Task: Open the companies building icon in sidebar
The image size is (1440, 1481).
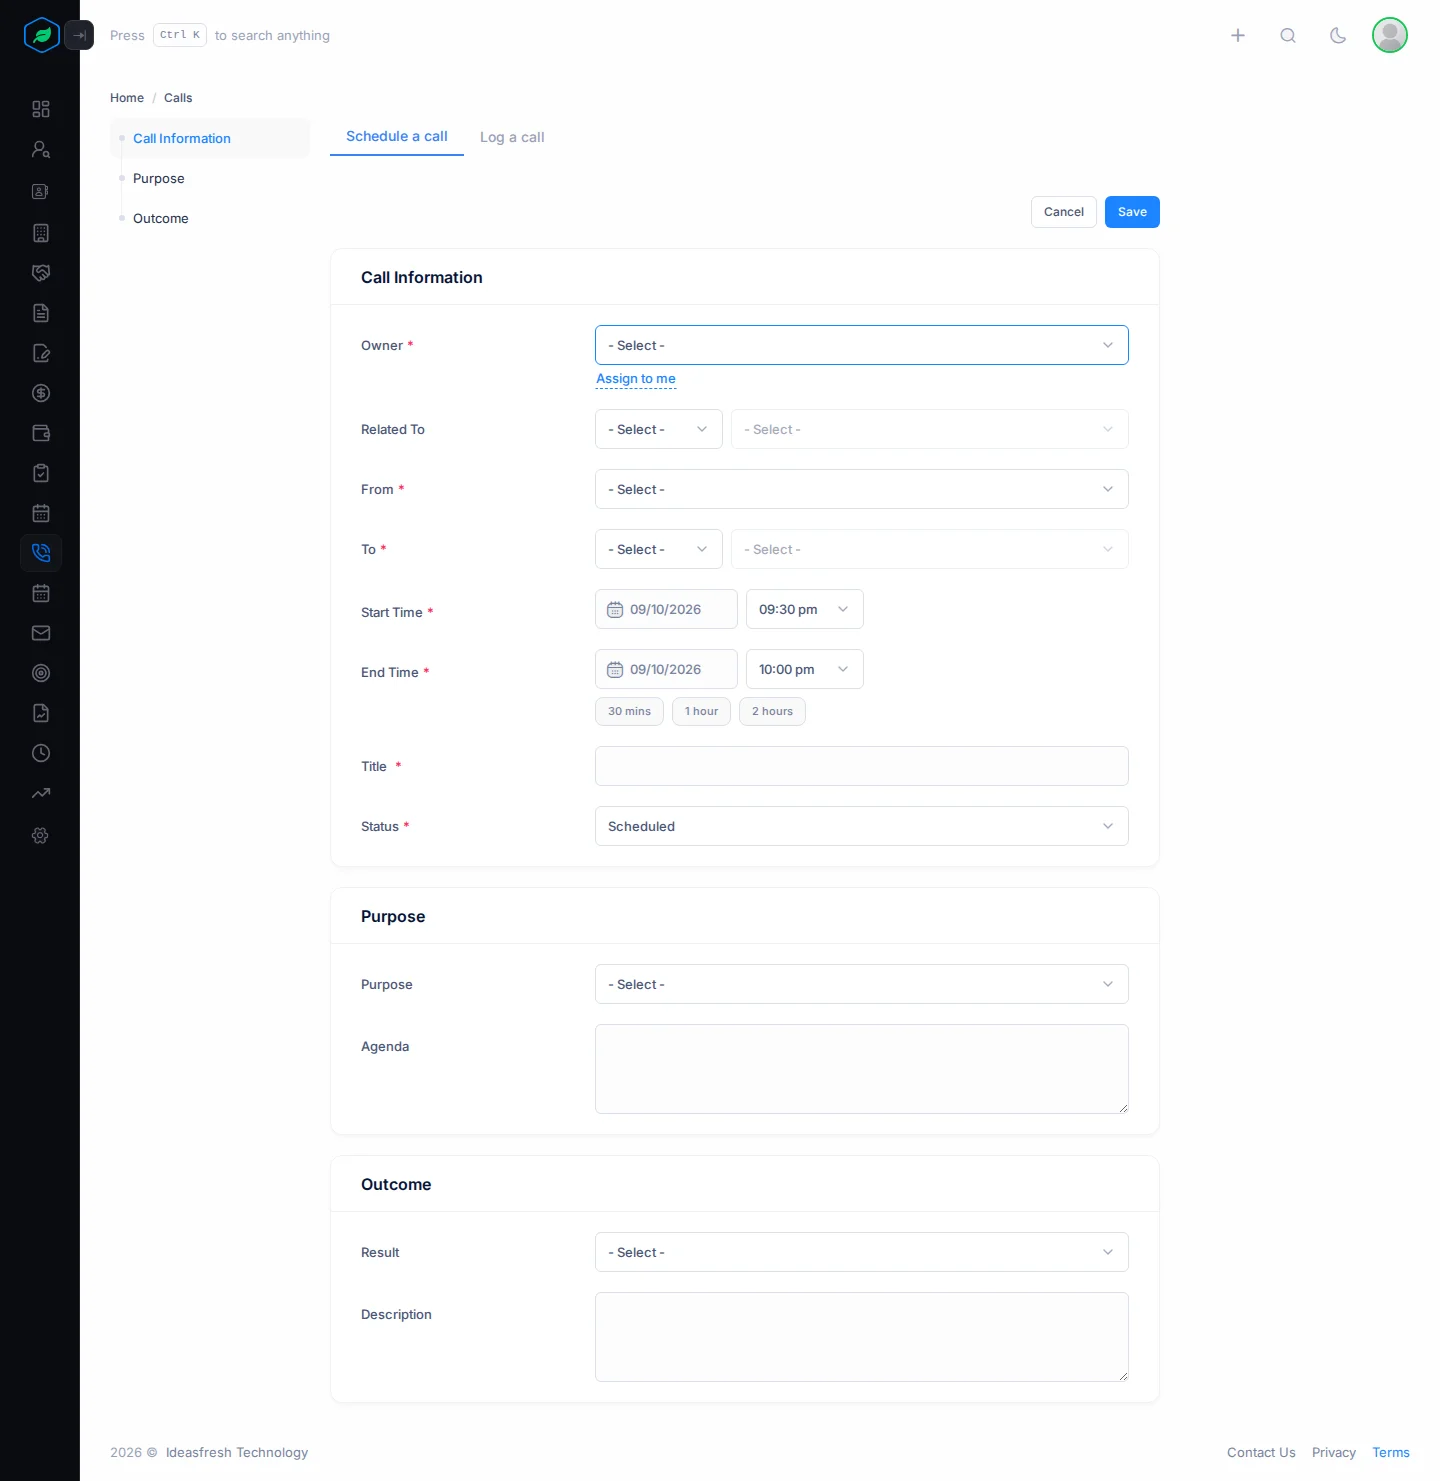Action: point(41,233)
